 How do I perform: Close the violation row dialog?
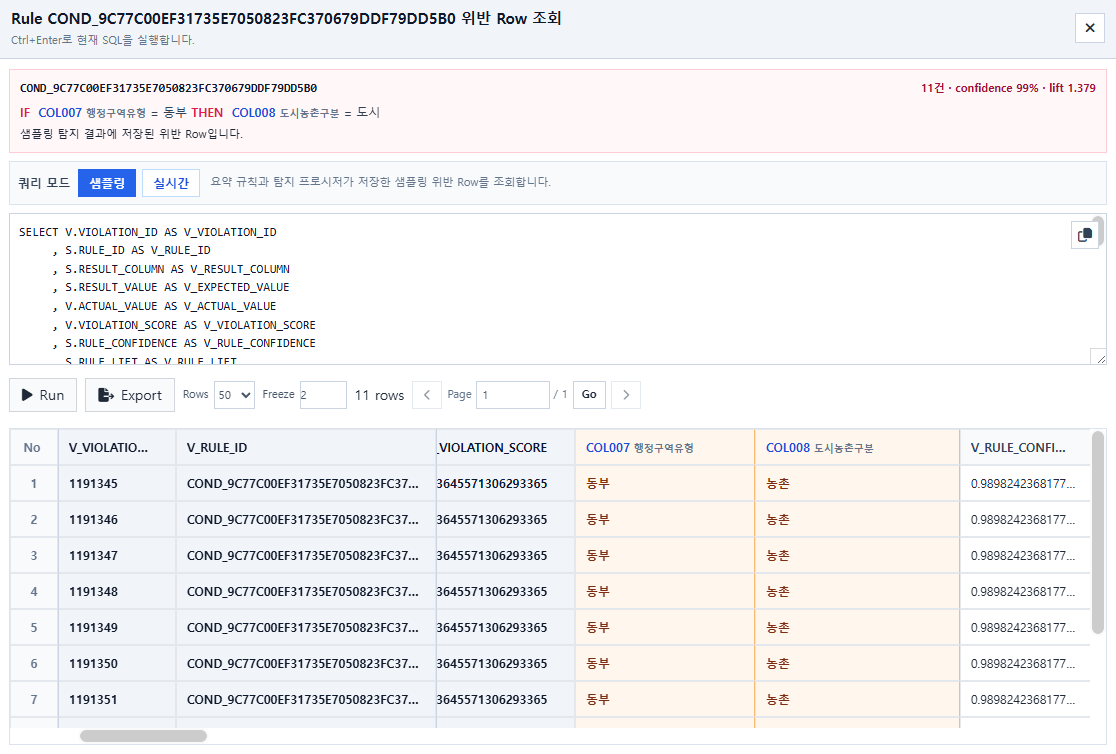coord(1089,28)
